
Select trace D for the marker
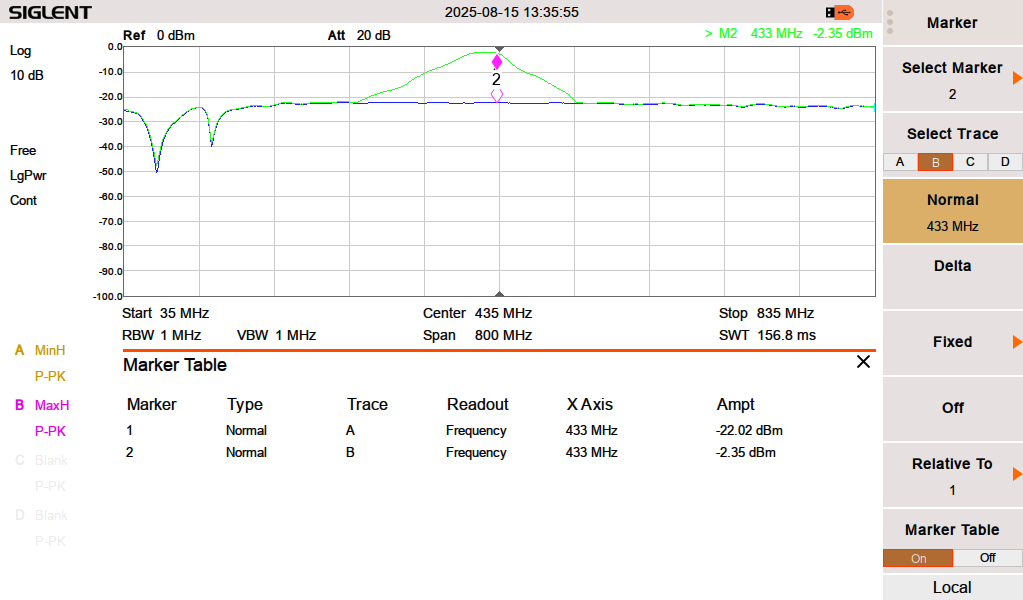pos(1005,162)
